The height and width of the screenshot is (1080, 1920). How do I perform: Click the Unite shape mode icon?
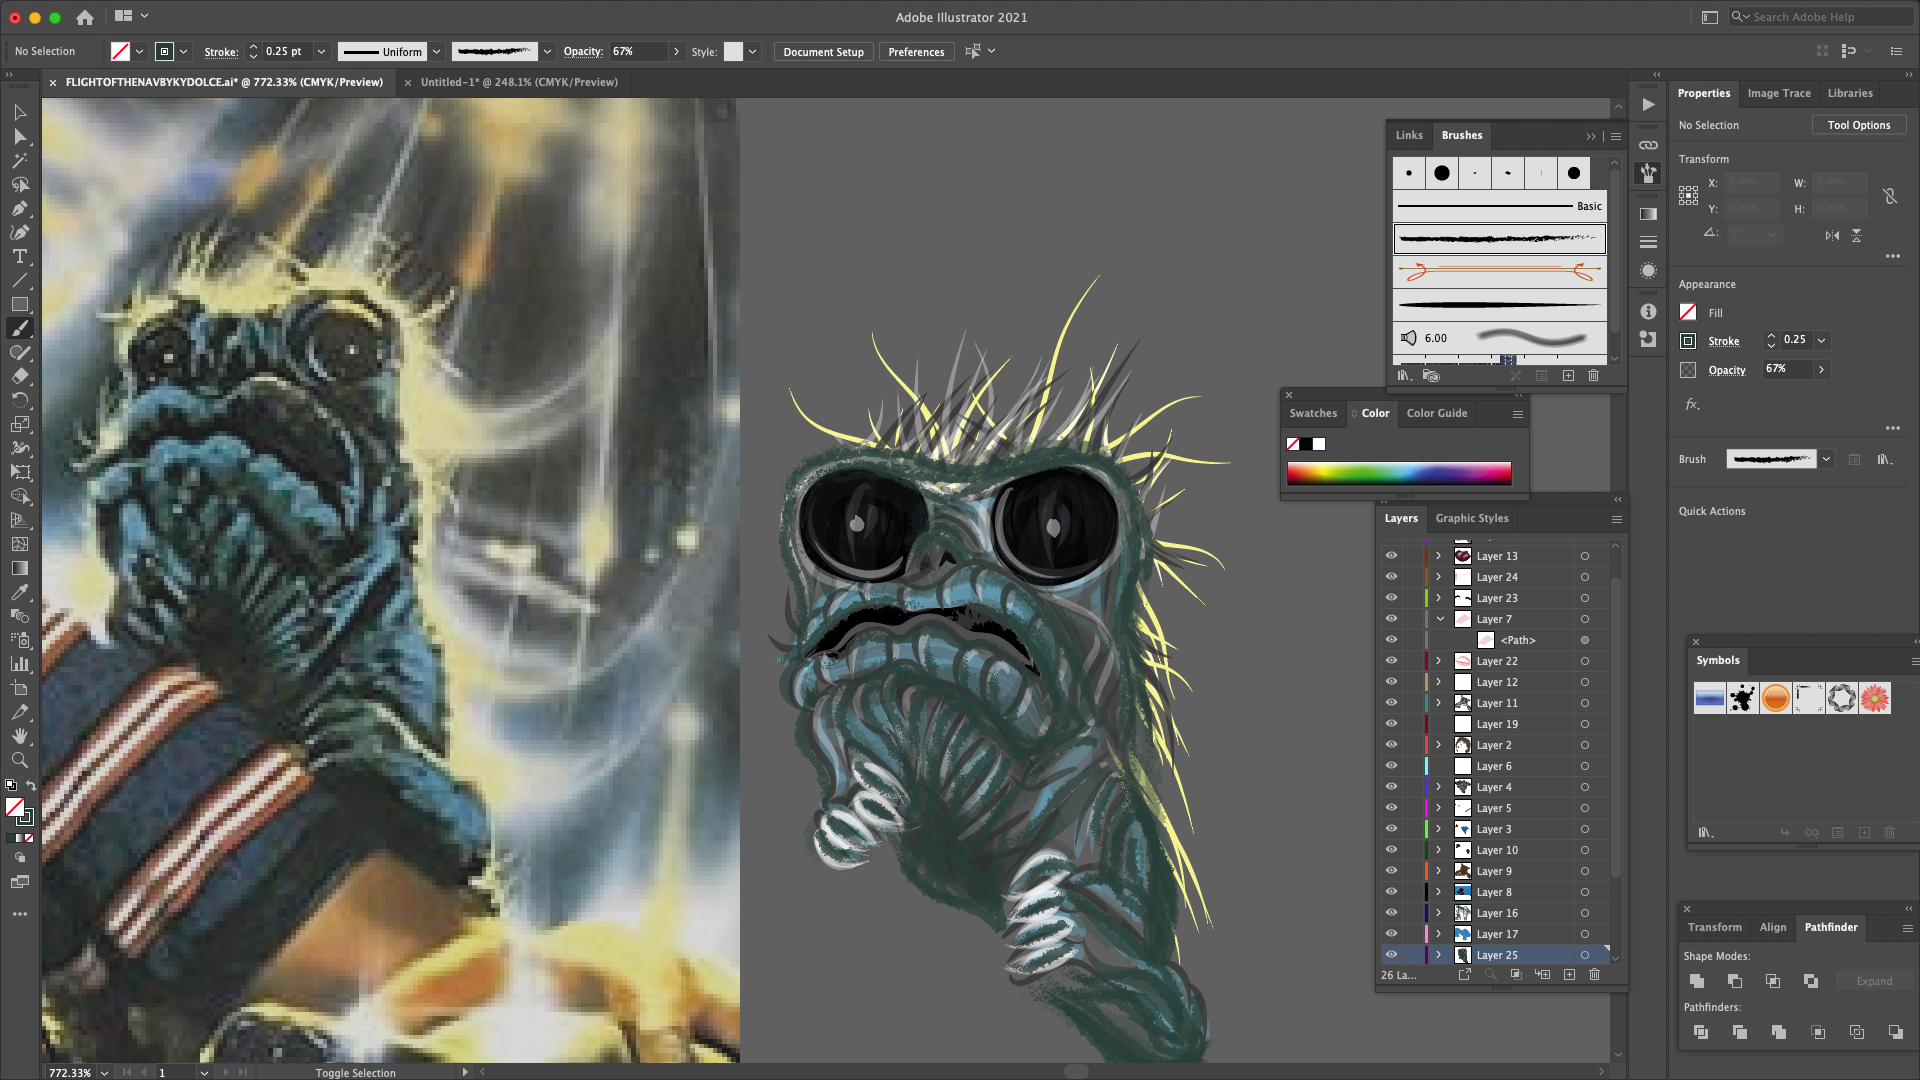[x=1697, y=981]
